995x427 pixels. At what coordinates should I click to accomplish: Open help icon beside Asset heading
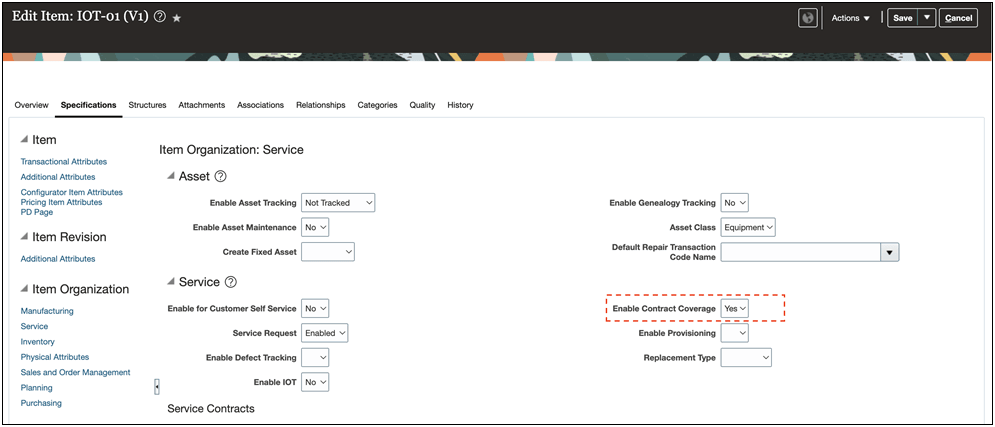click(x=221, y=176)
